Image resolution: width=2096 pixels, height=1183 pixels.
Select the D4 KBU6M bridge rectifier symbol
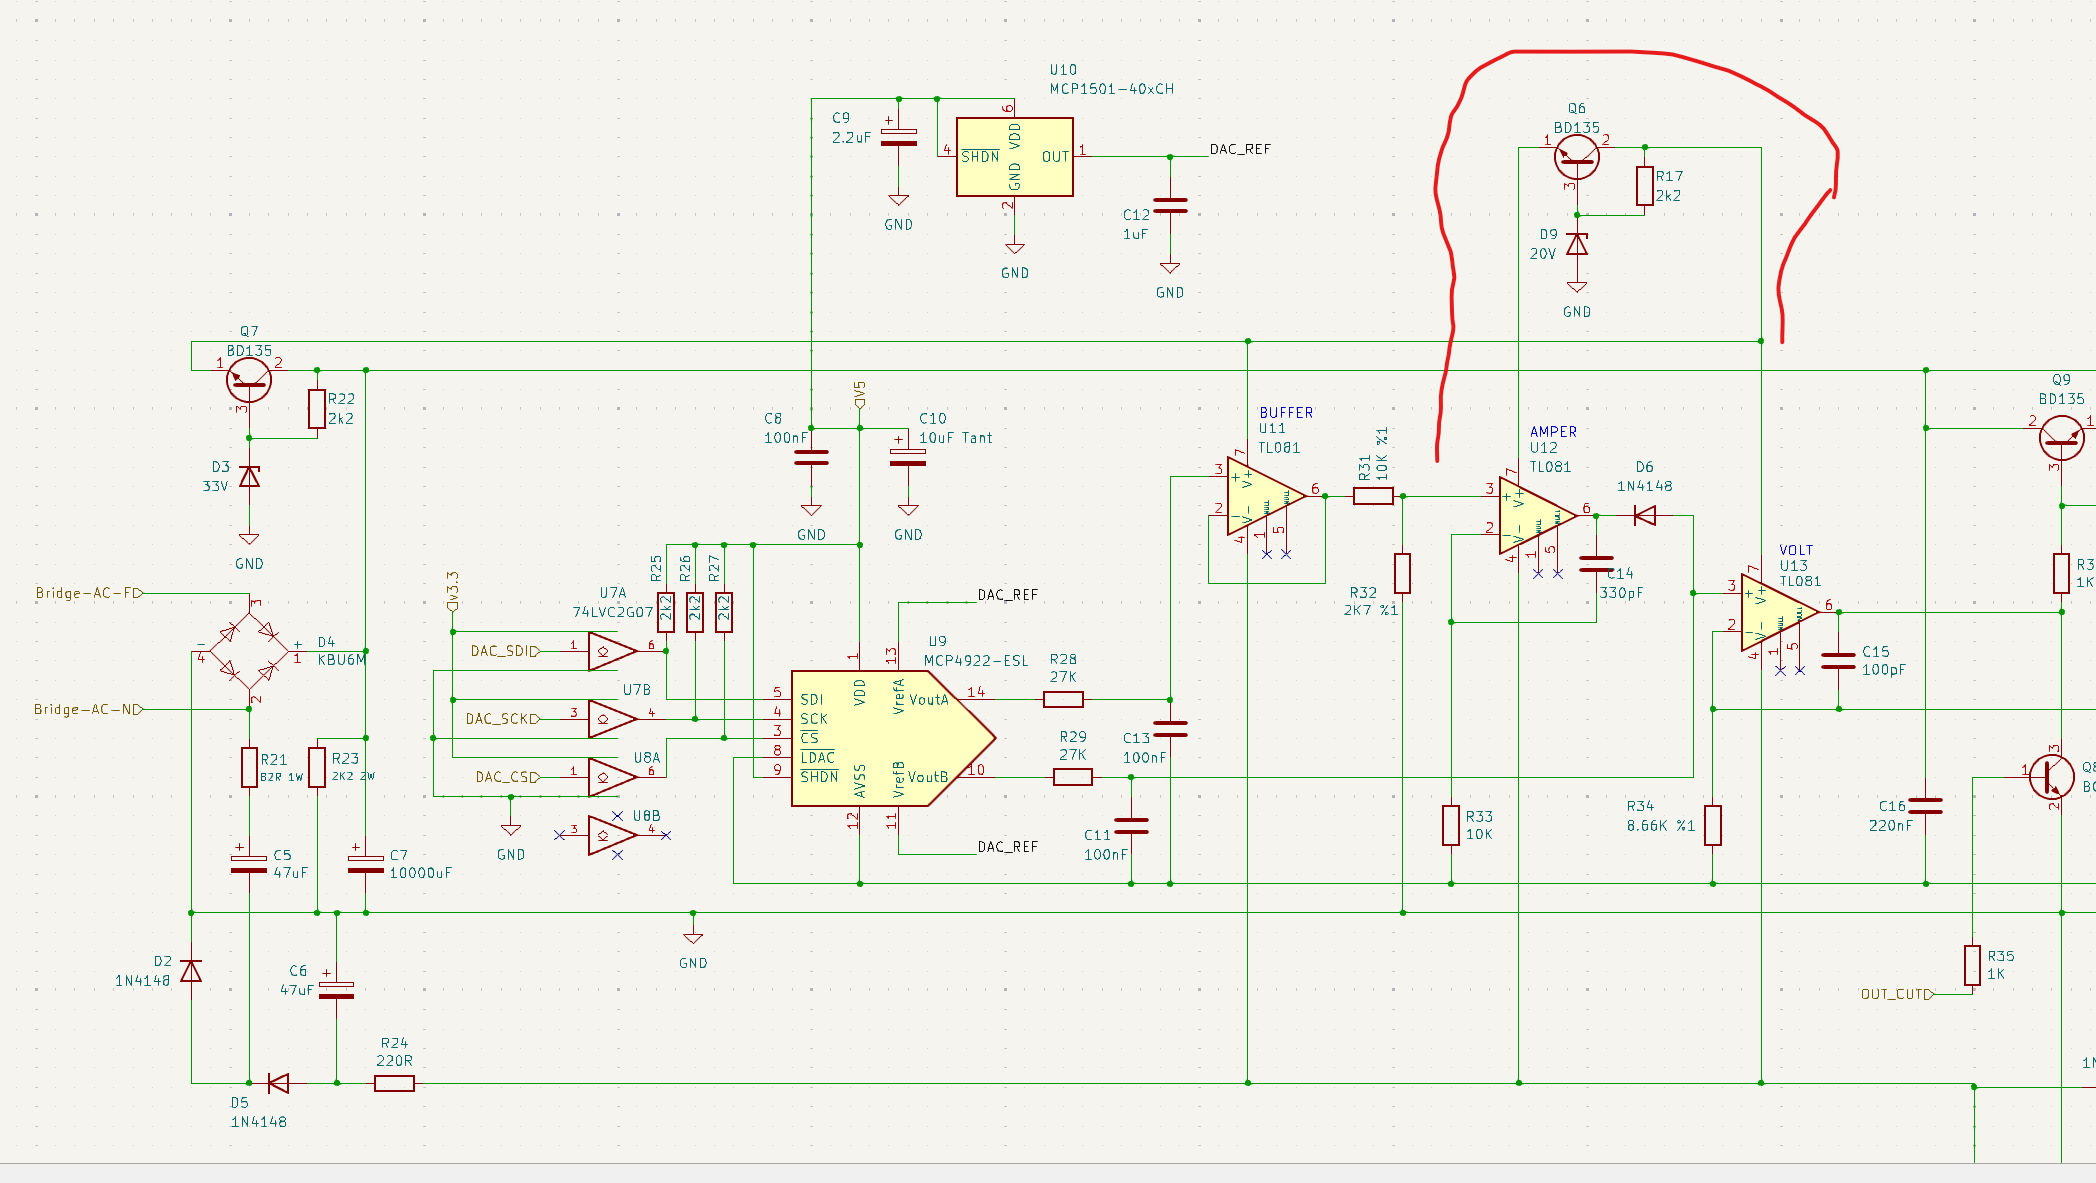(x=249, y=651)
